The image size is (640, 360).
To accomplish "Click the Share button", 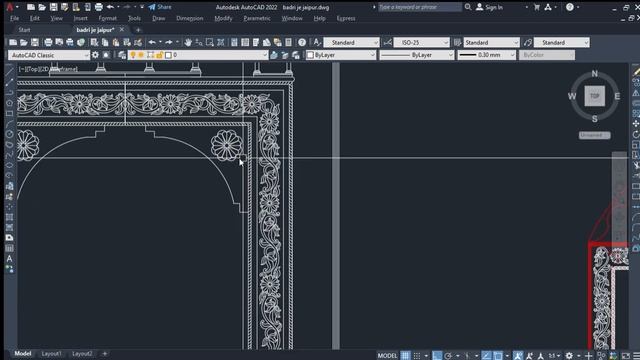I will click(160, 7).
